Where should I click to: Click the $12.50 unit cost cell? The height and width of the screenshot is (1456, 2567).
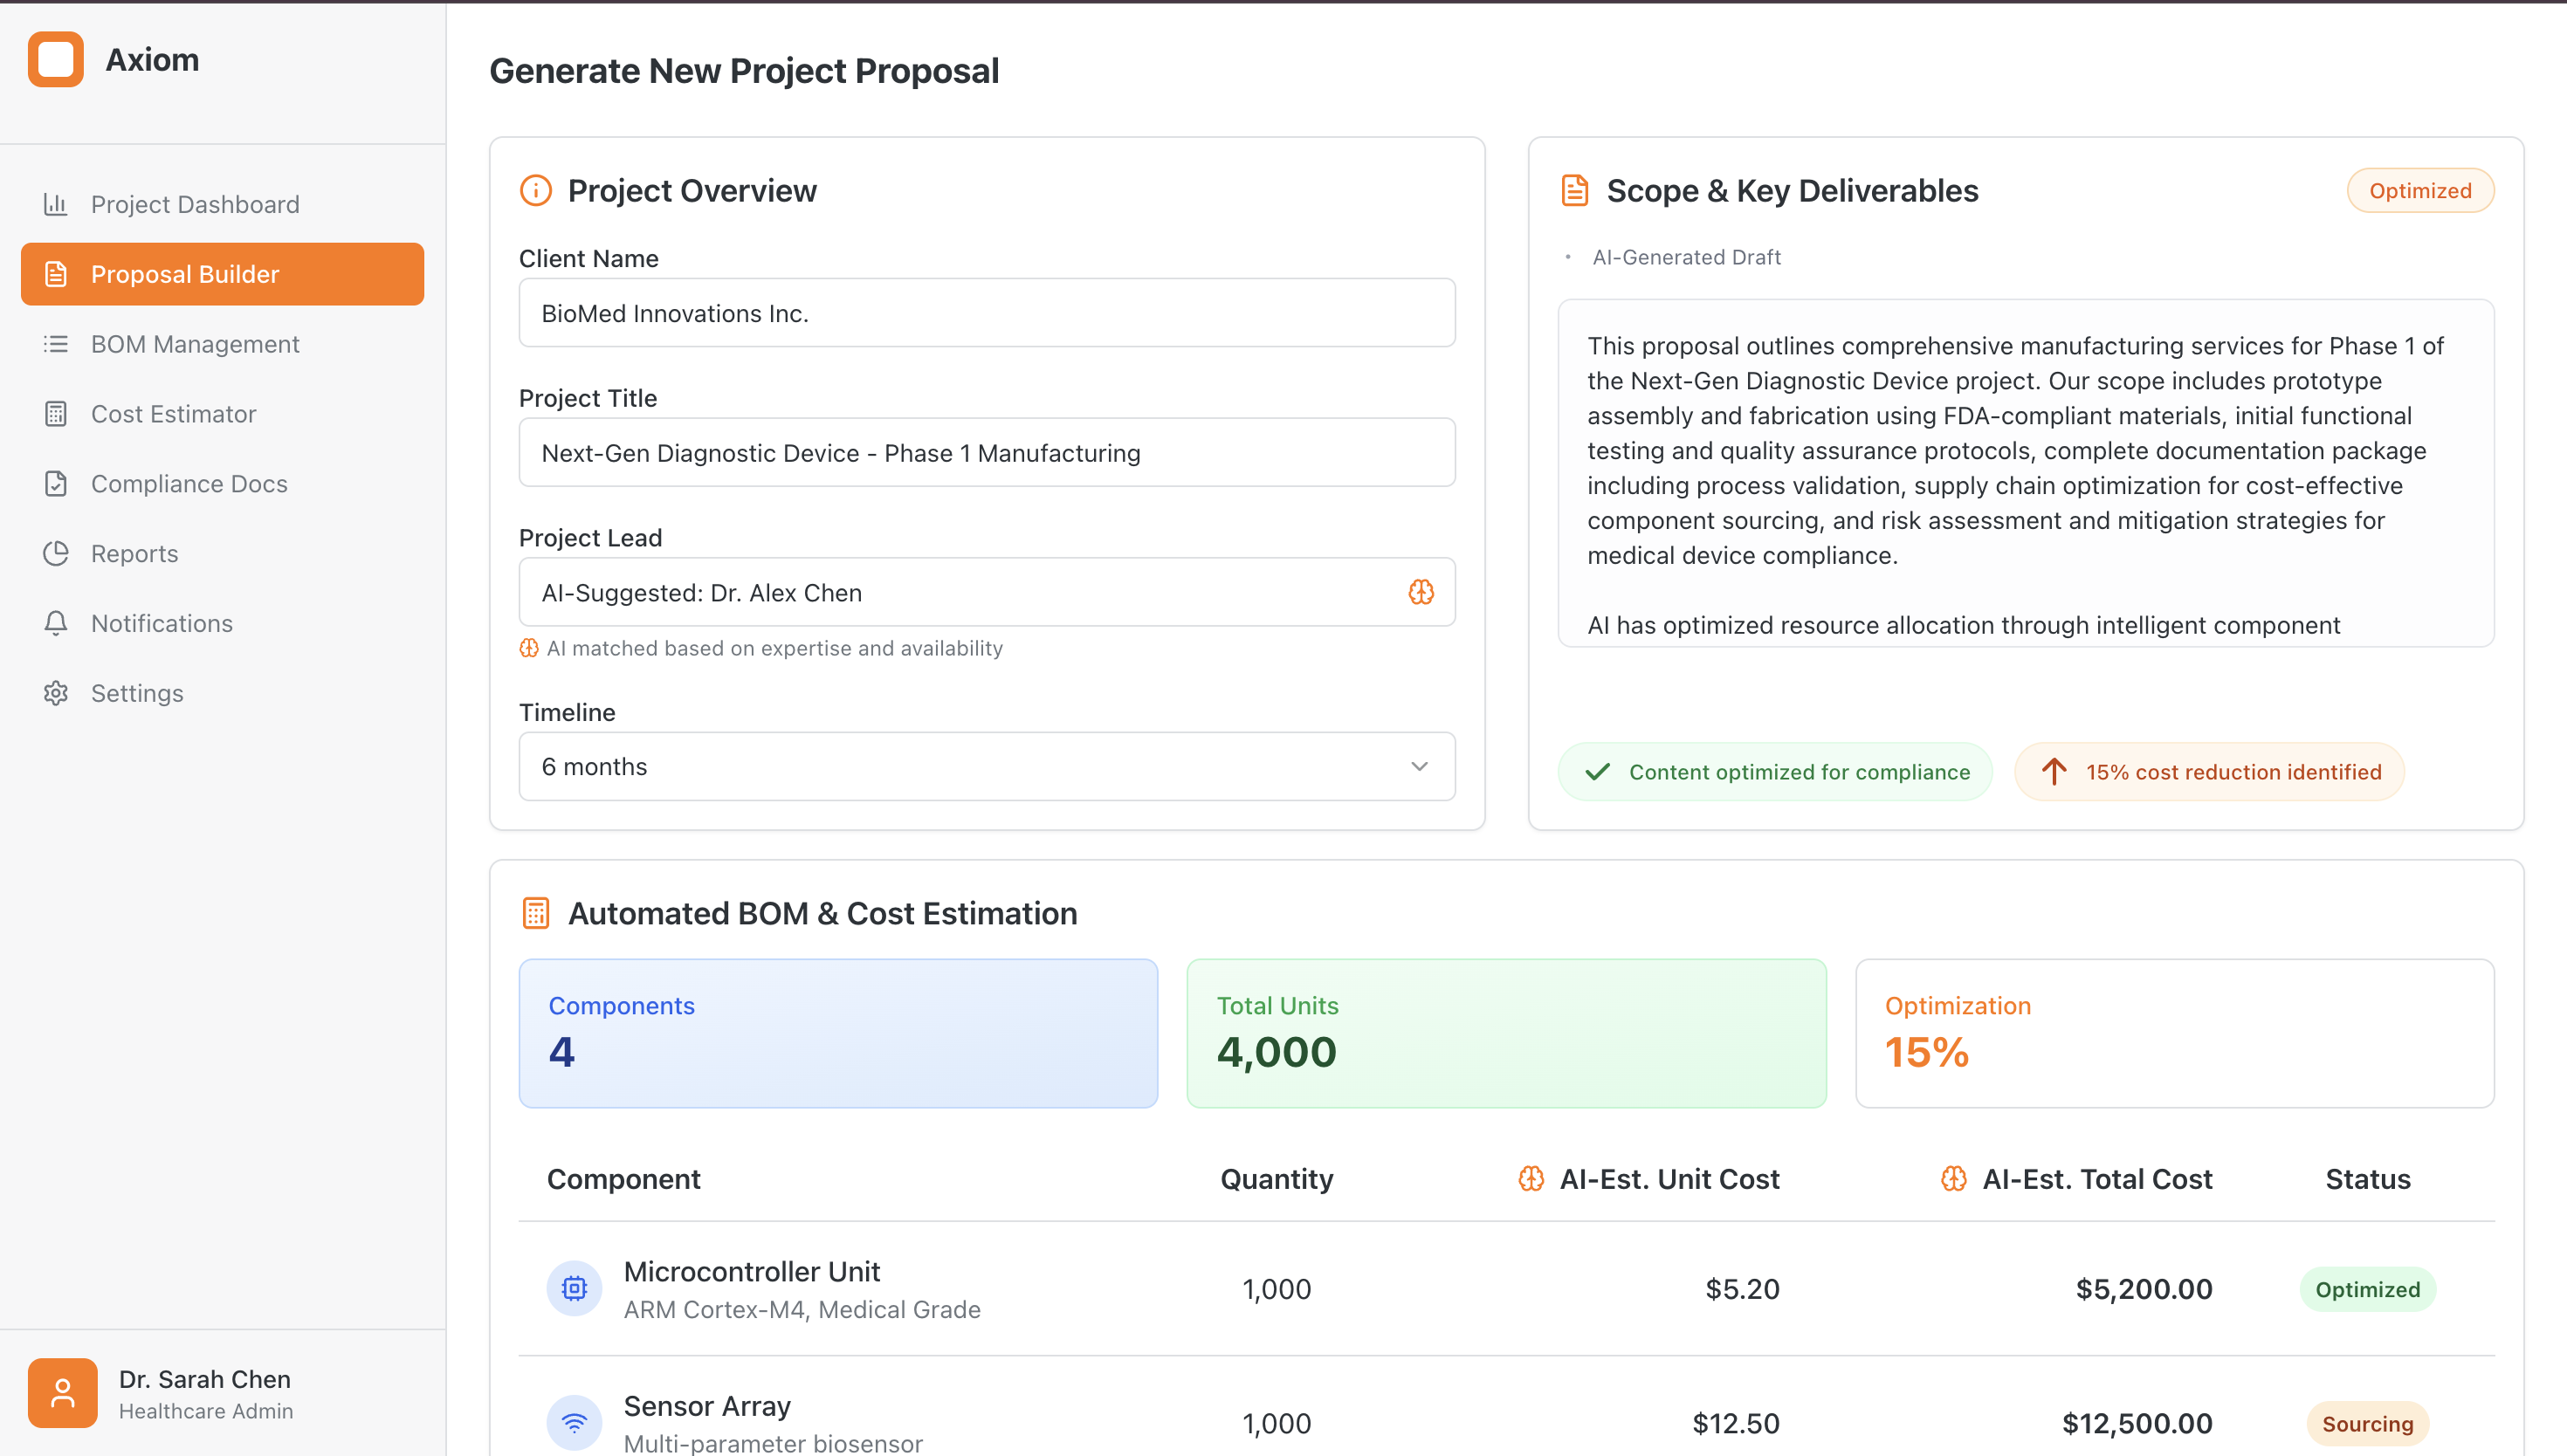click(1736, 1424)
